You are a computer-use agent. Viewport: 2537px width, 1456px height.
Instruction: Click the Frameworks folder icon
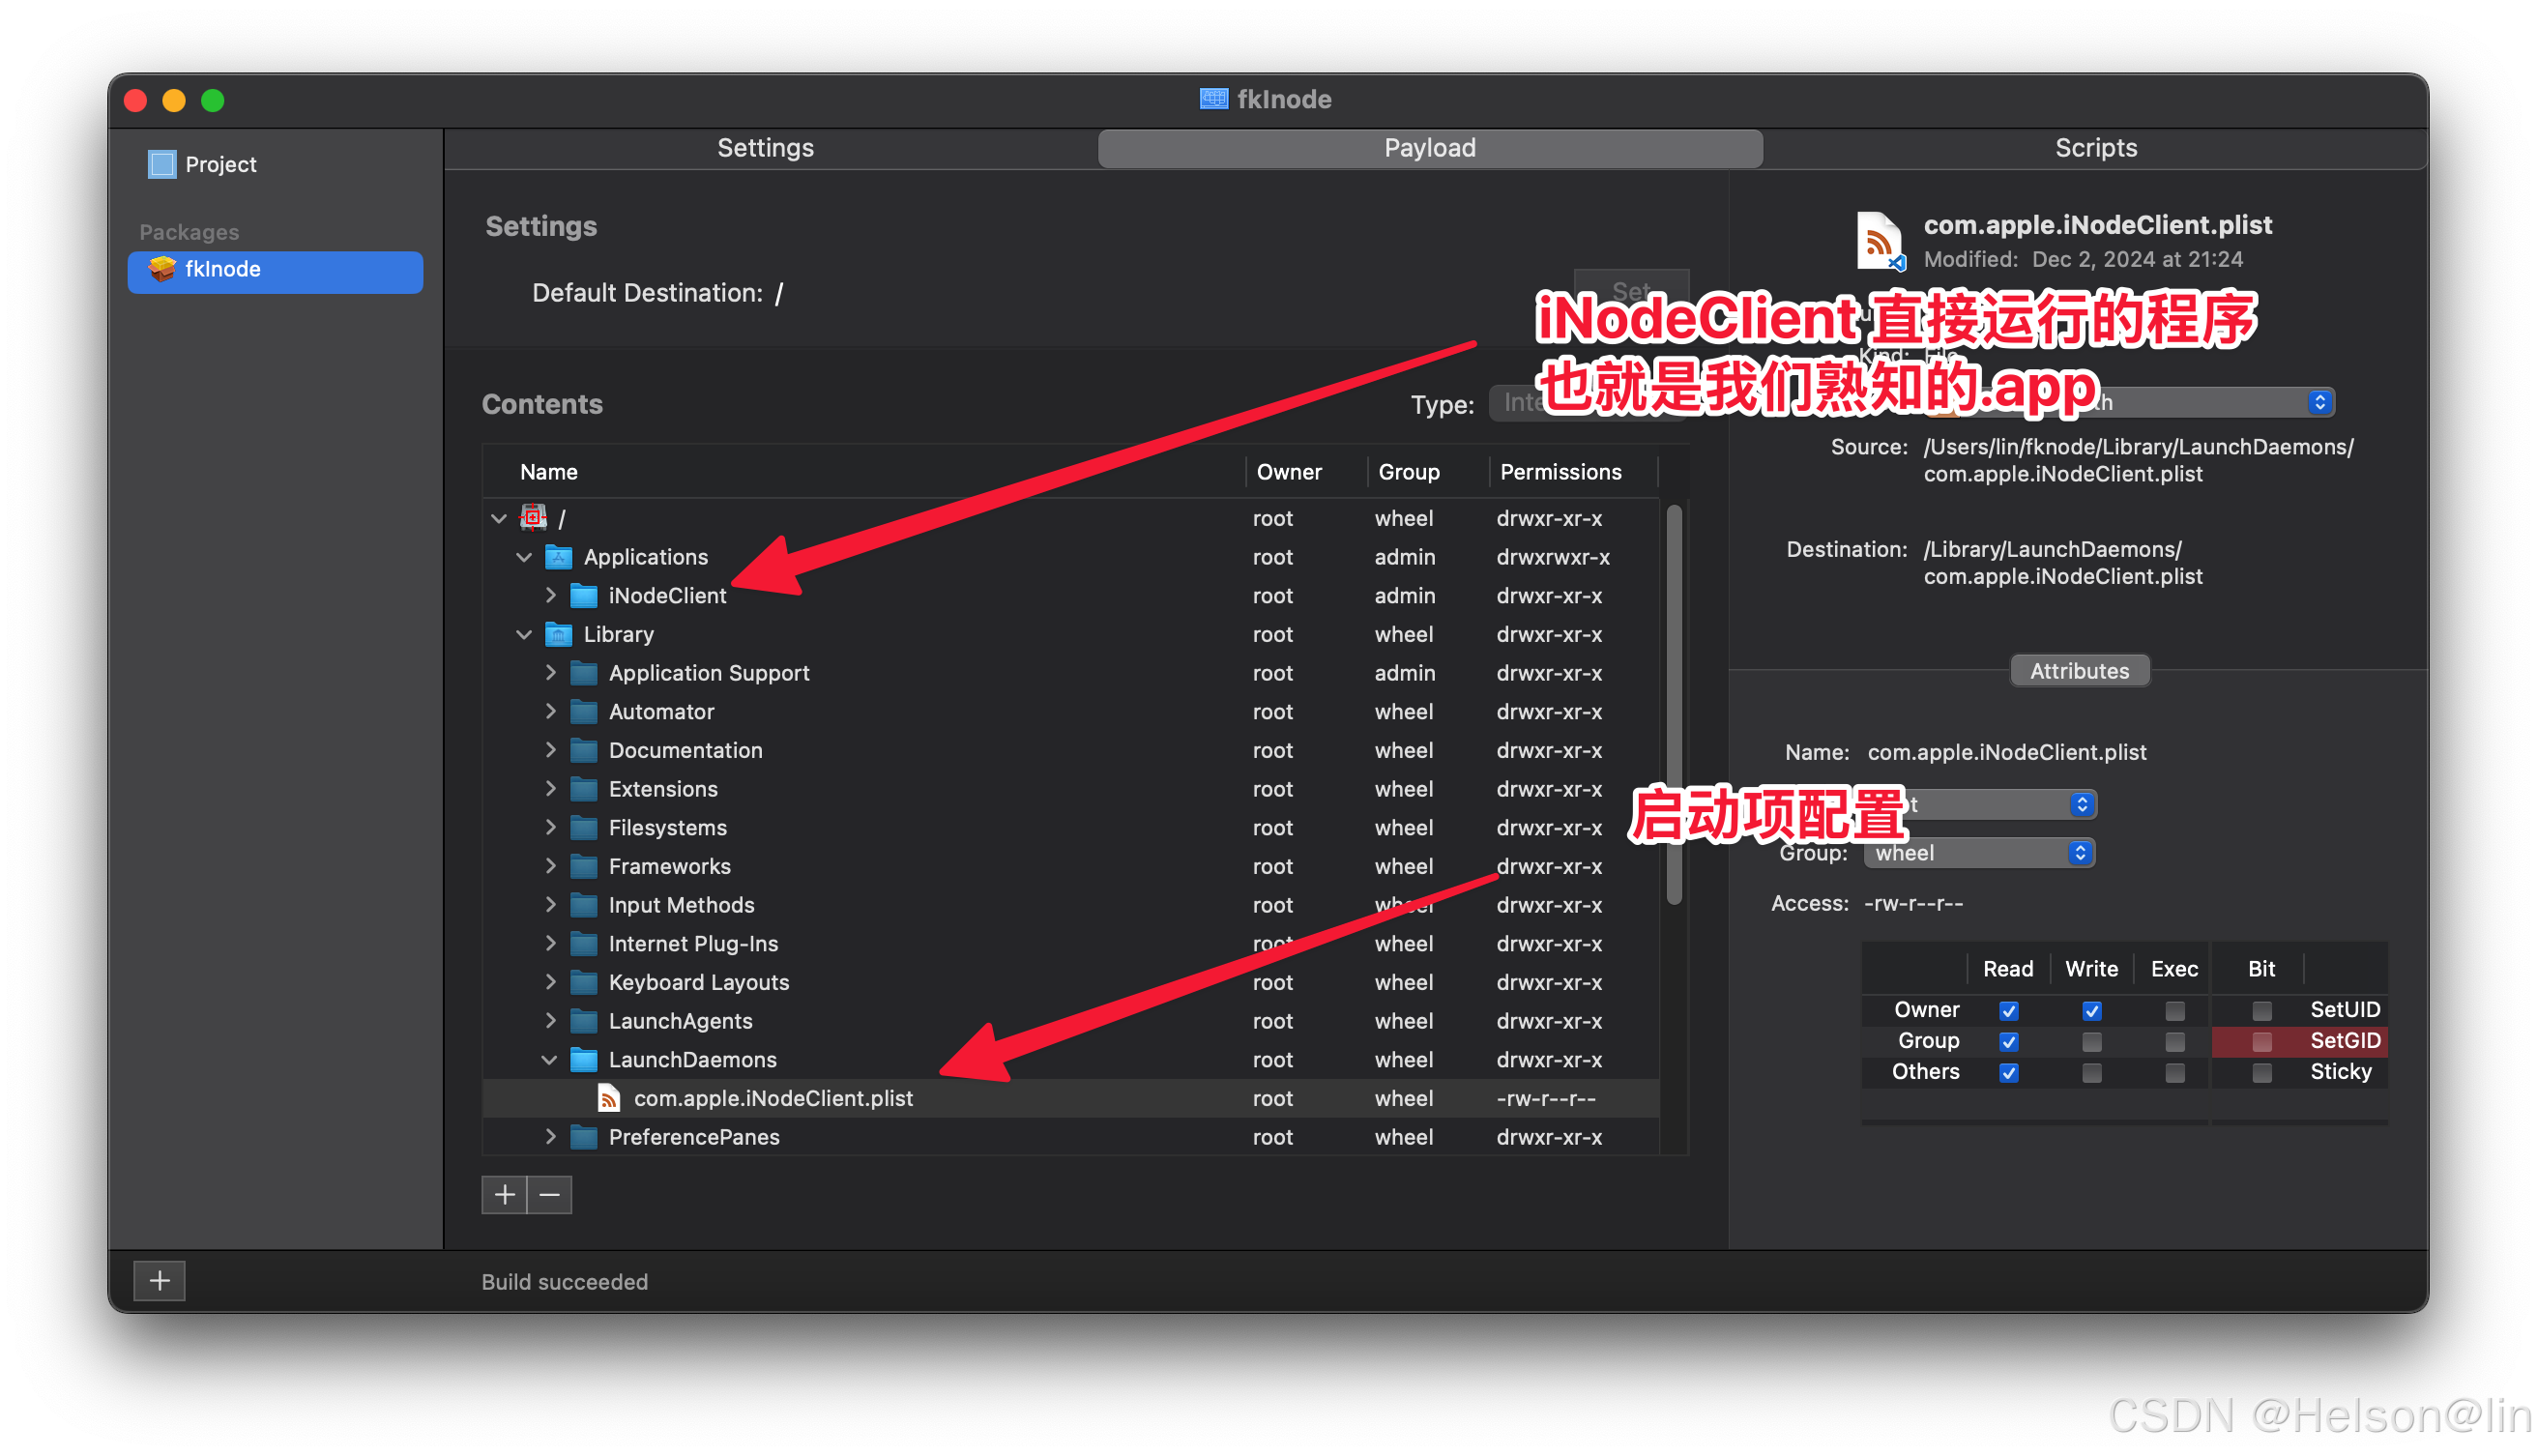click(x=583, y=866)
